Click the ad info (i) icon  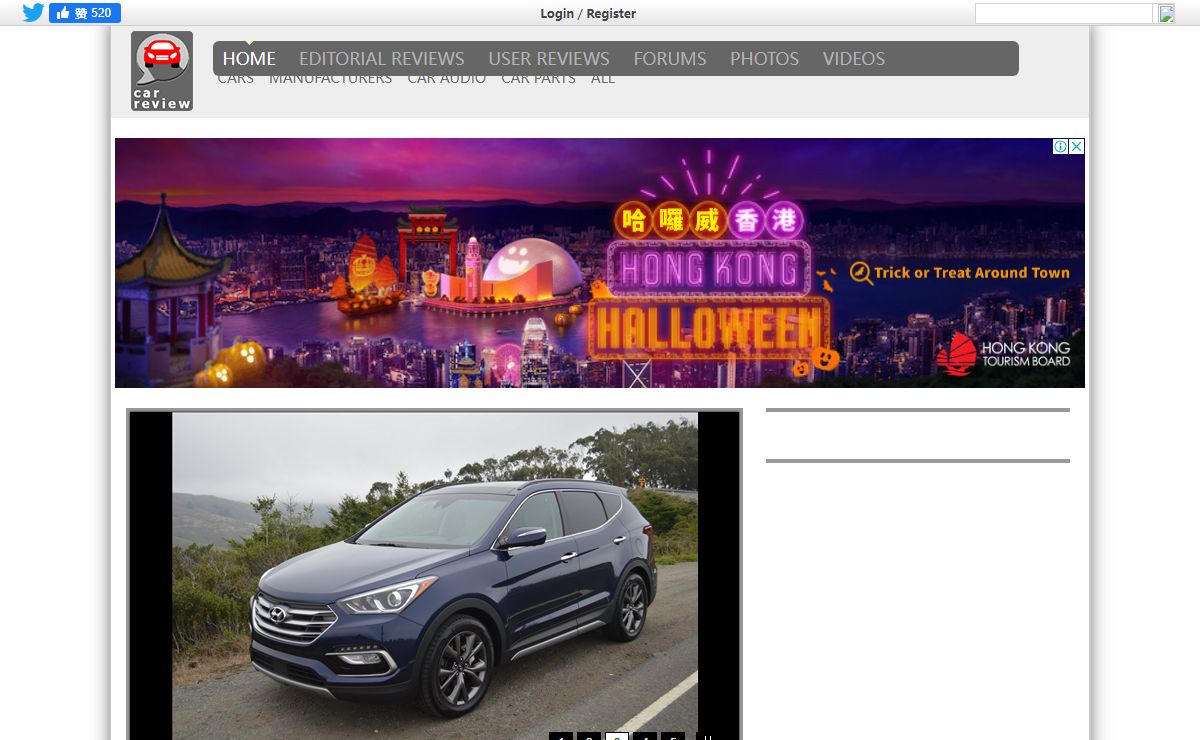(x=1061, y=146)
